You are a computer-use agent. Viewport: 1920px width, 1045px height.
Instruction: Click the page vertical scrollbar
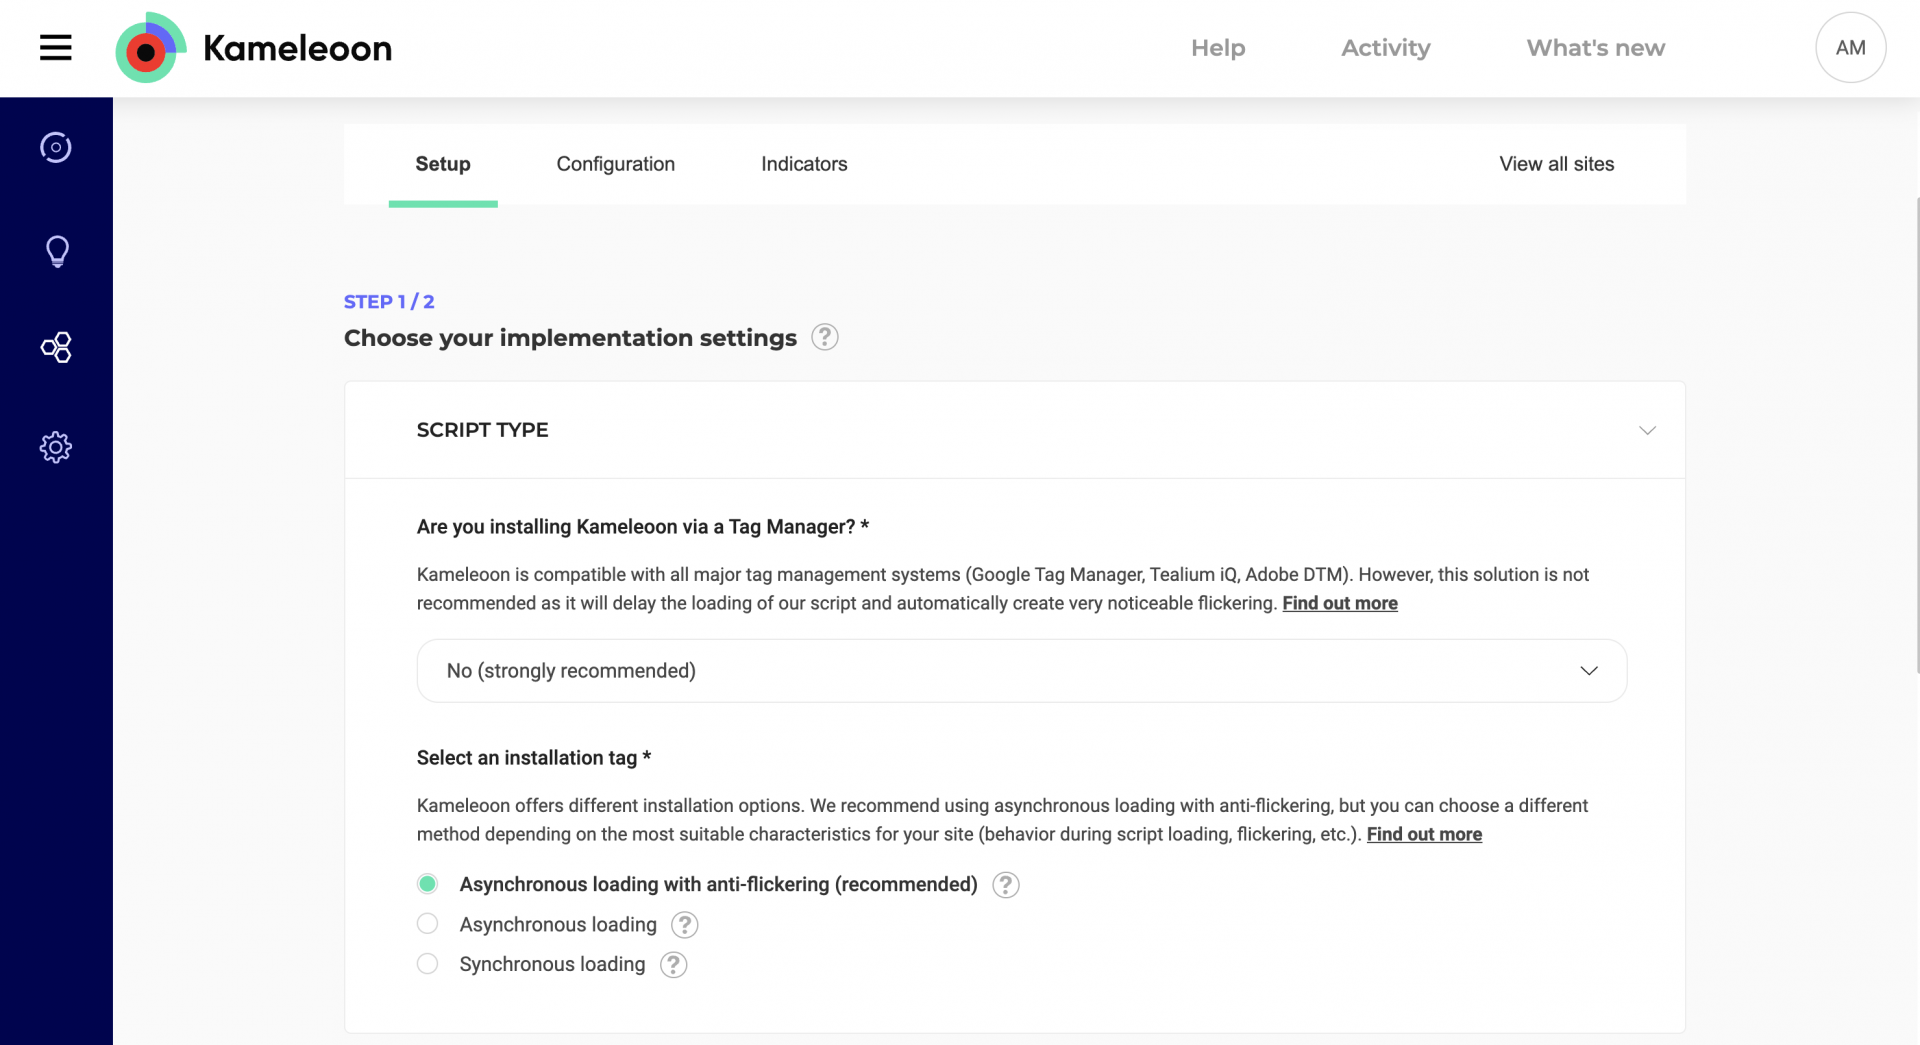1916,435
